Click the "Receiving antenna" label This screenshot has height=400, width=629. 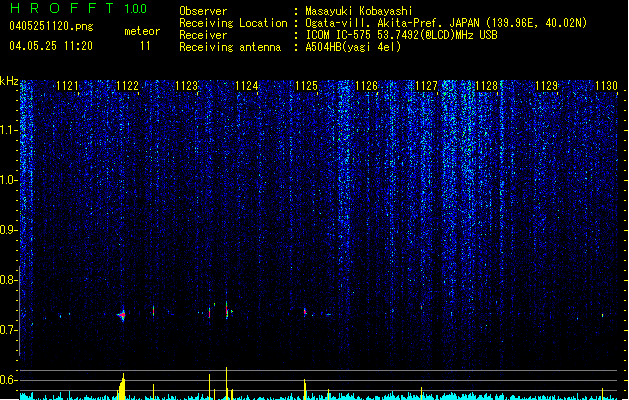pyautogui.click(x=230, y=47)
